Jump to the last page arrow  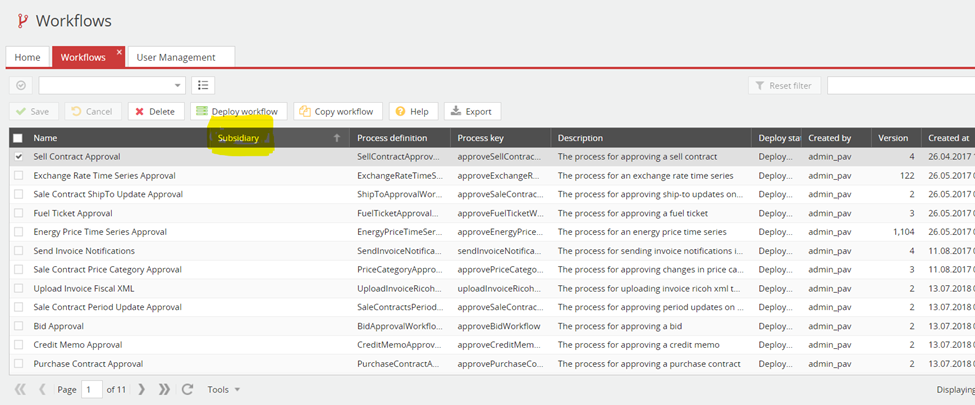pos(164,389)
